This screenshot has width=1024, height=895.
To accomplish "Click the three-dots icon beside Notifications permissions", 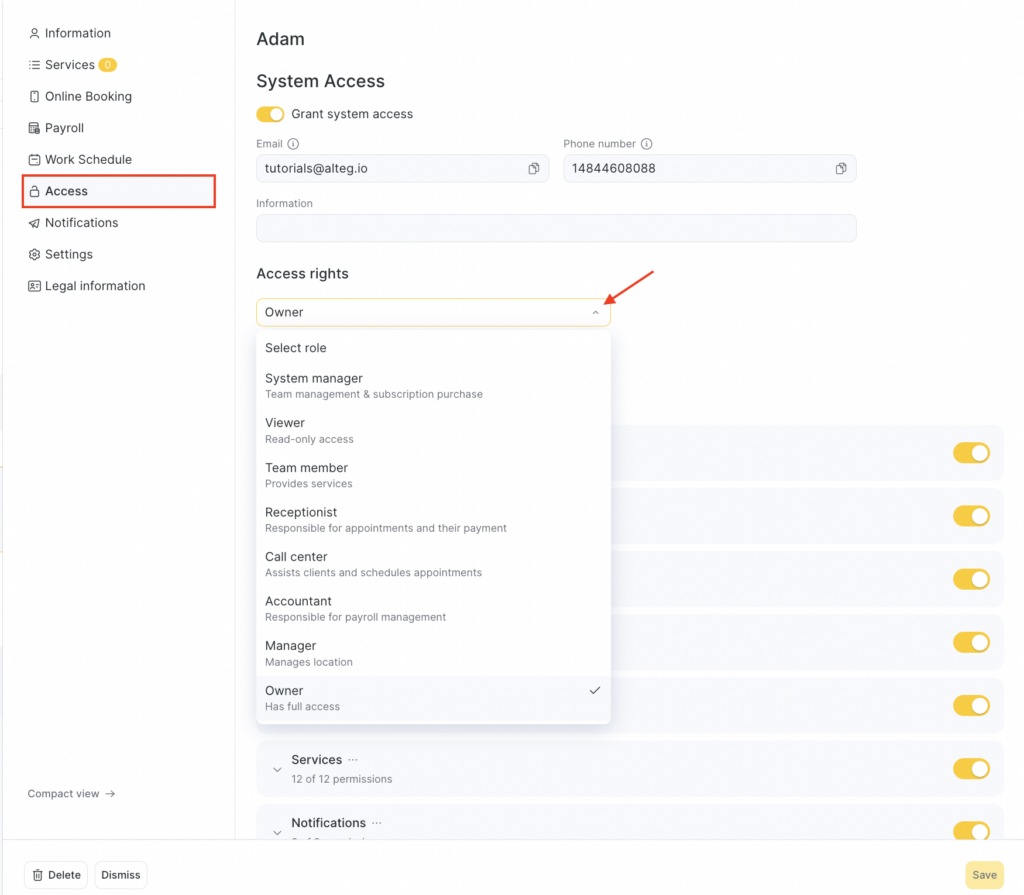I will 377,823.
